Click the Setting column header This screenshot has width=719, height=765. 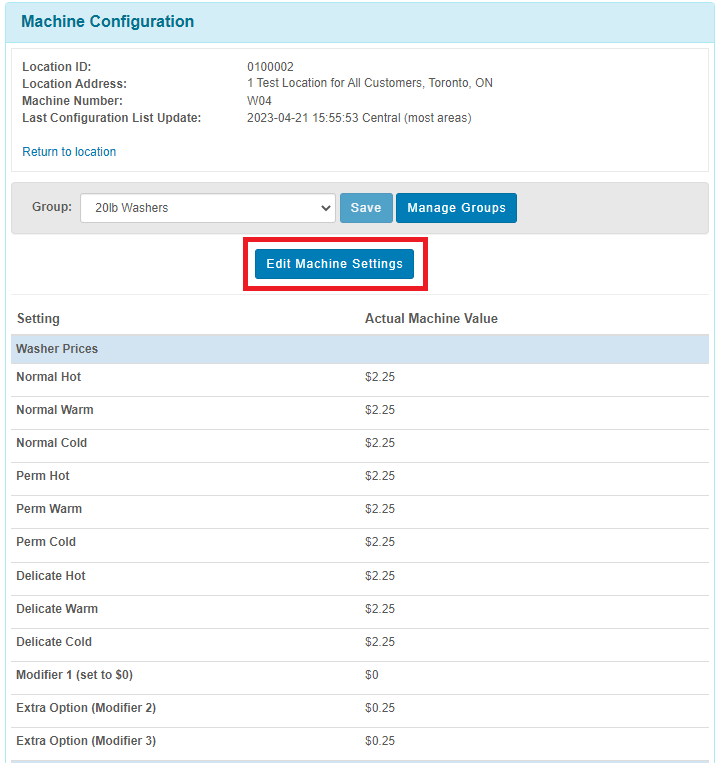click(x=38, y=319)
